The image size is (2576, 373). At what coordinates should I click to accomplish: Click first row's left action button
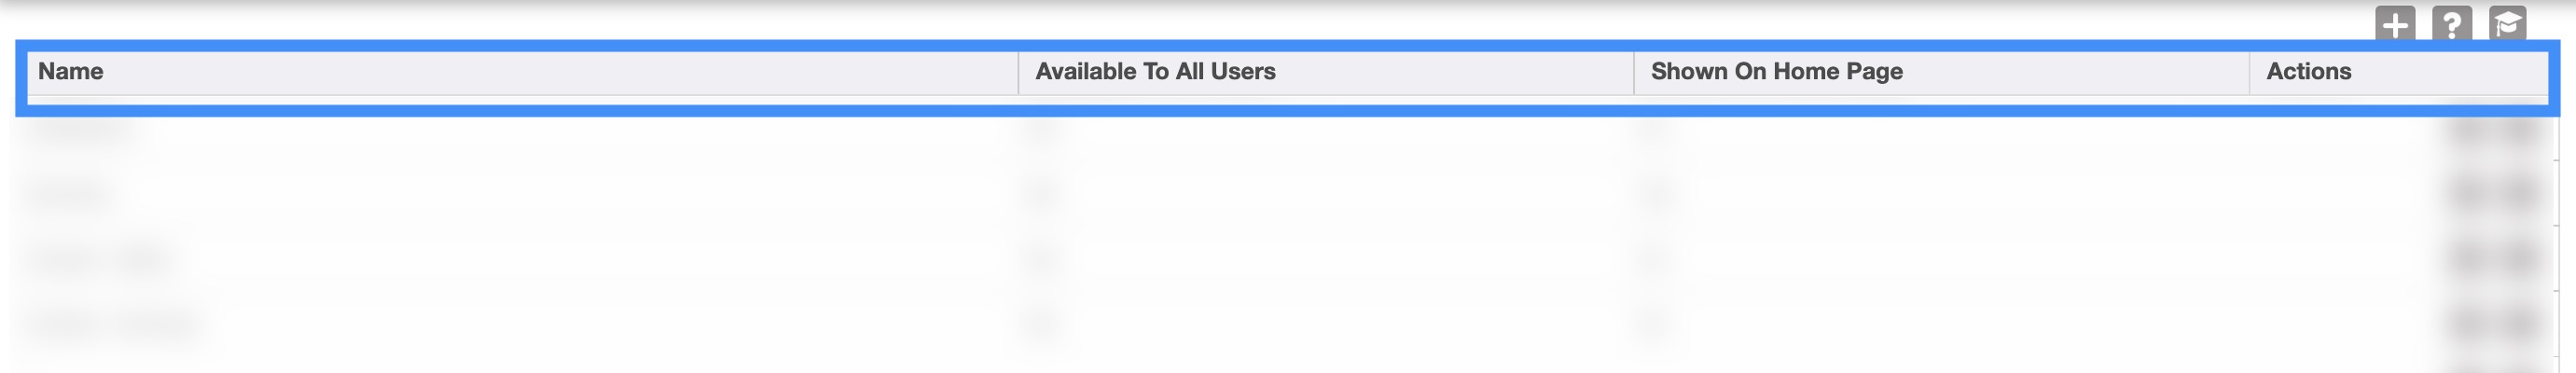2470,131
